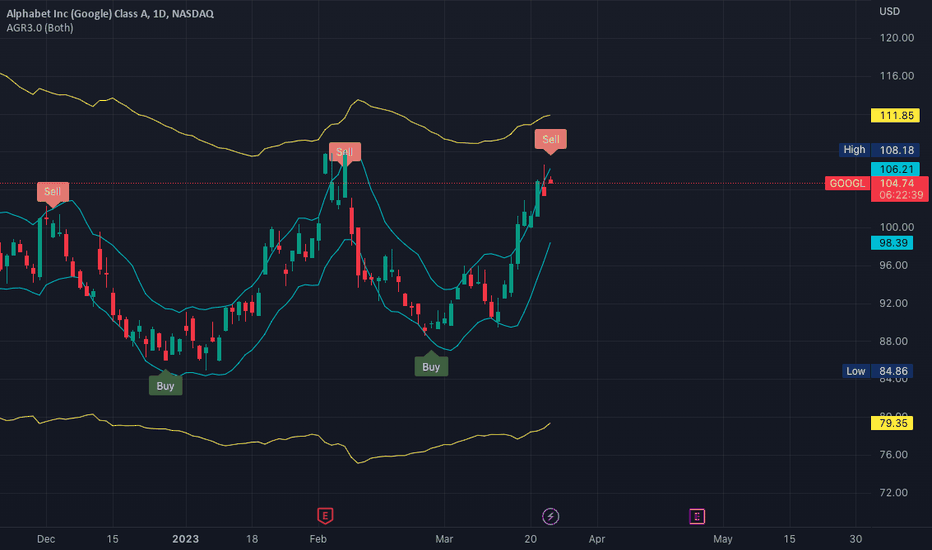The height and width of the screenshot is (550, 932).
Task: Click the 96.00 price axis label
Action: [893, 265]
